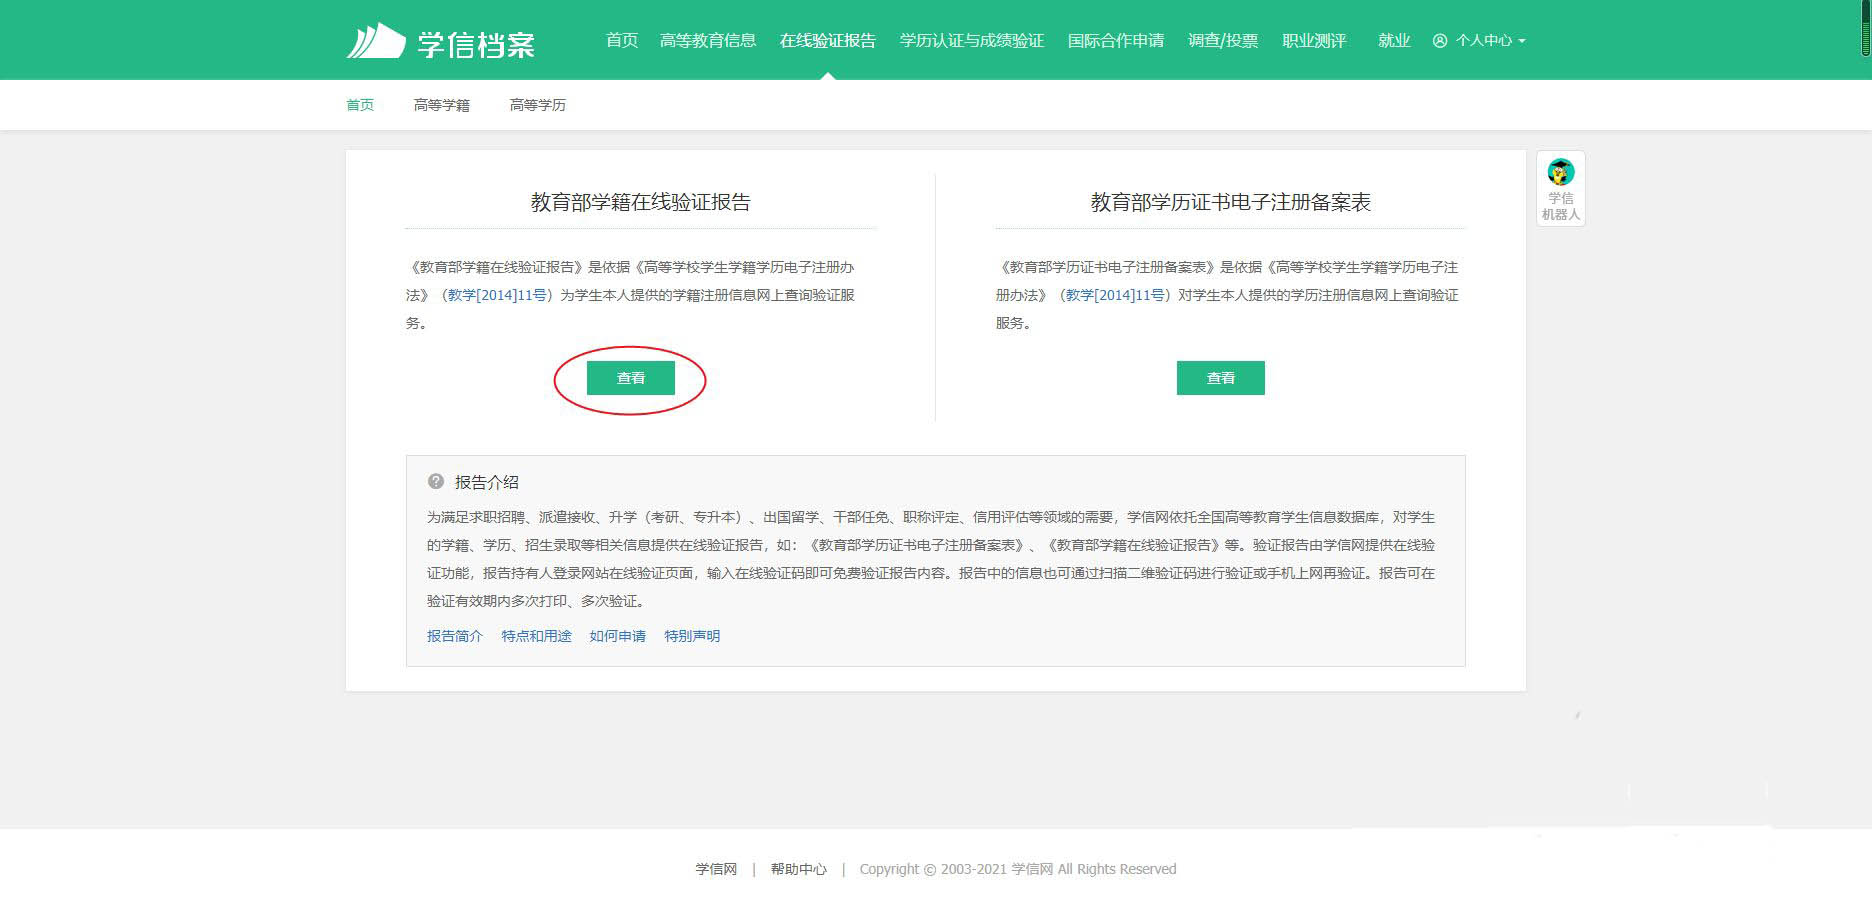The width and height of the screenshot is (1872, 909).
Task: Open 教学[2014]11号 link in the 学籍 description
Action: click(497, 295)
